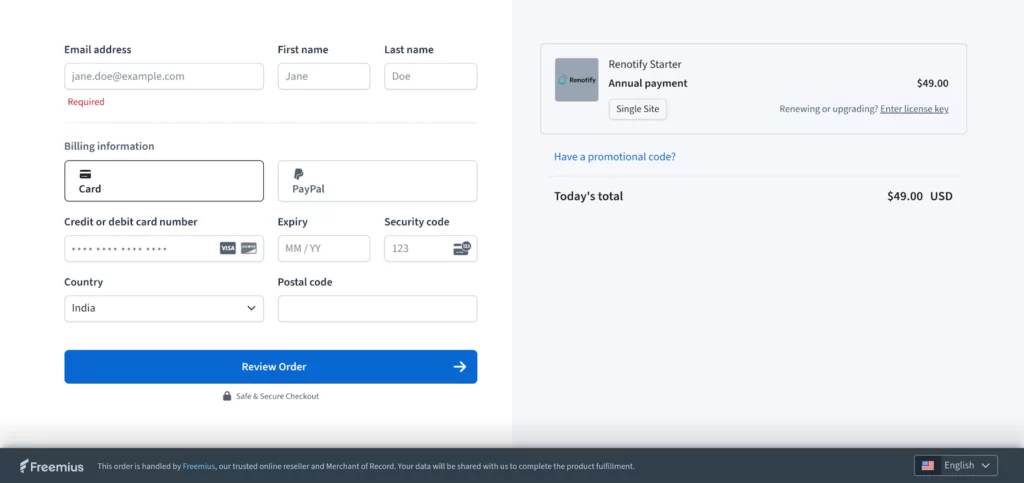Click the Single Site license button
Viewport: 1024px width, 483px height.
tap(638, 109)
